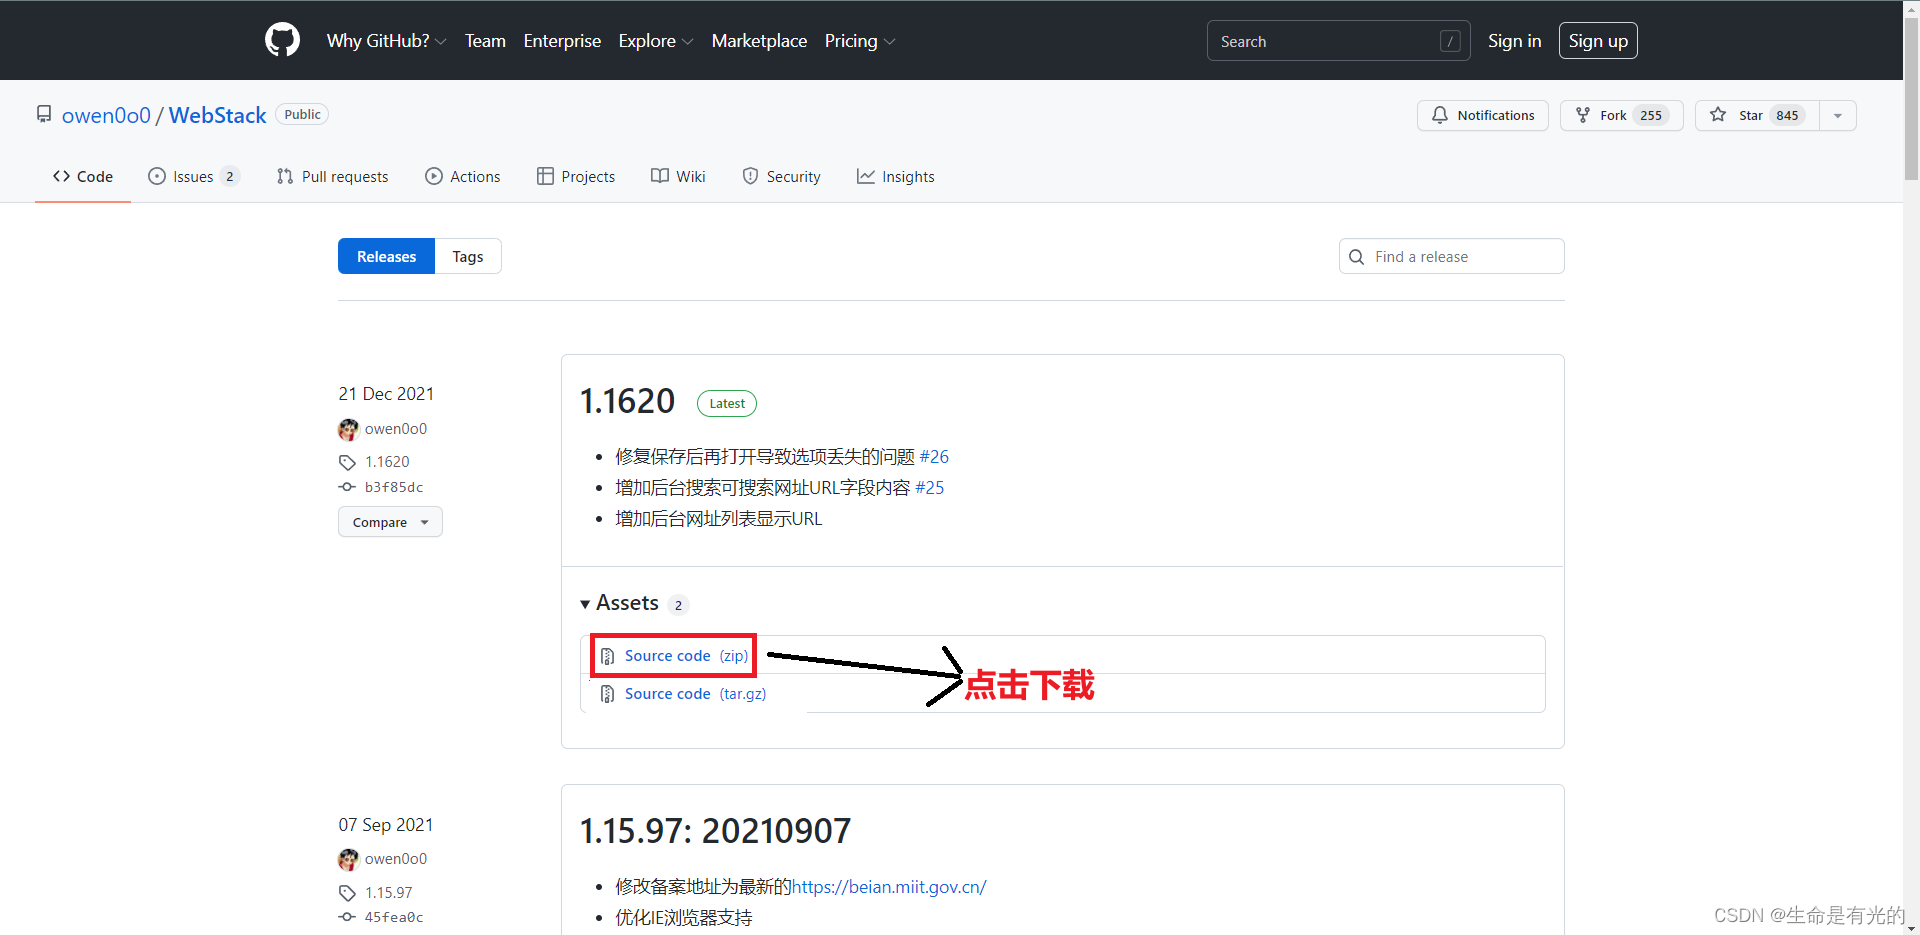Open the Team page

(485, 41)
